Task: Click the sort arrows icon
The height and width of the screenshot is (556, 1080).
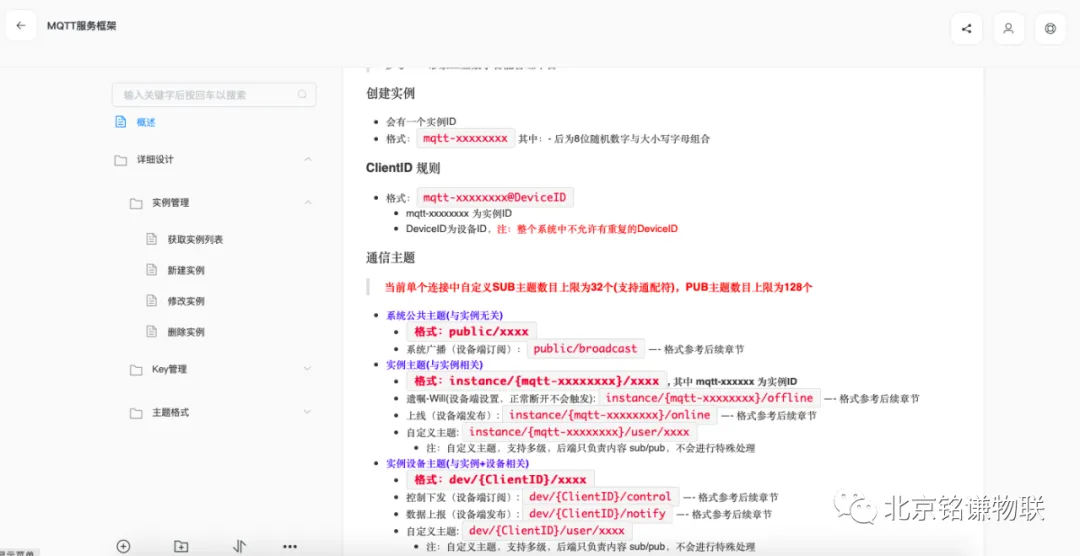Action: (x=239, y=546)
